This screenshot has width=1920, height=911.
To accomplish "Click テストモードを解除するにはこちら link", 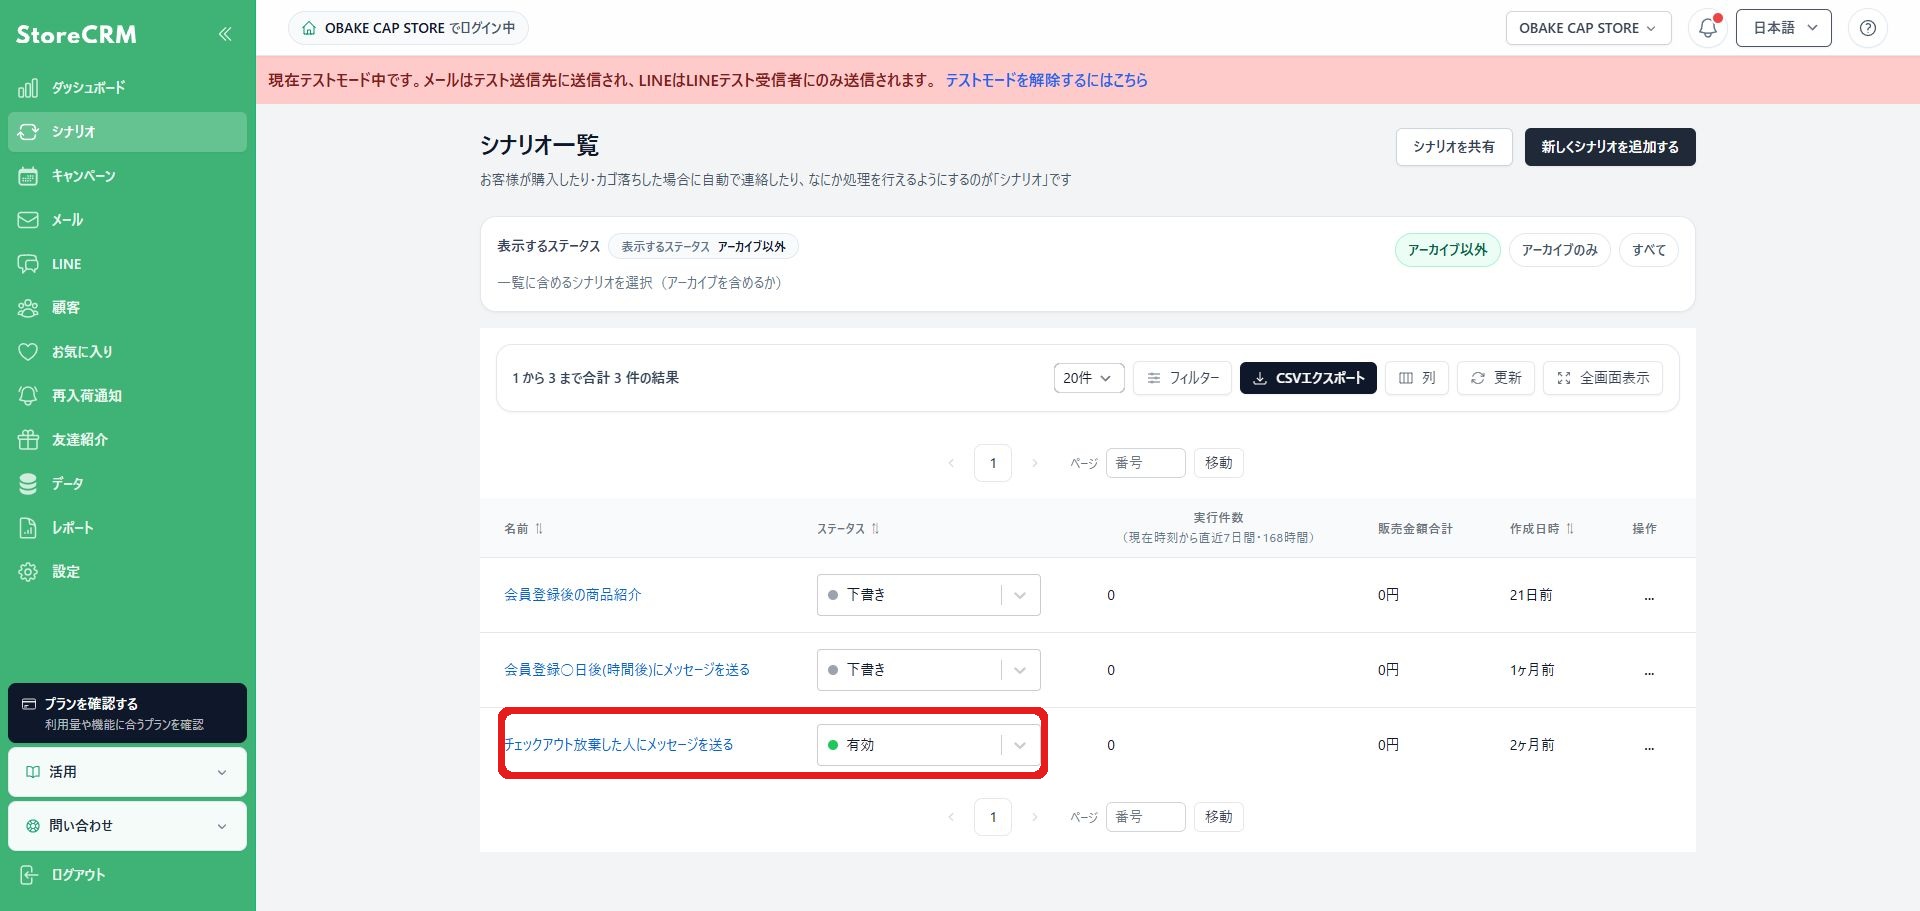I will point(1046,80).
